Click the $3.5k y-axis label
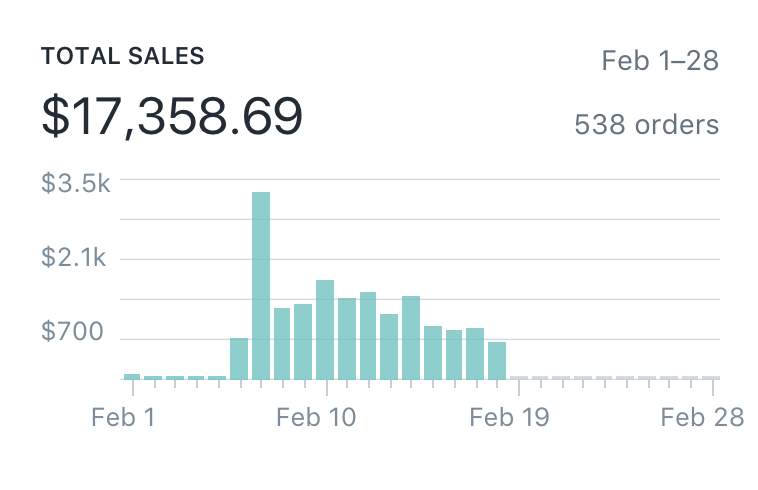Image resolution: width=758 pixels, height=490 pixels. tap(75, 183)
